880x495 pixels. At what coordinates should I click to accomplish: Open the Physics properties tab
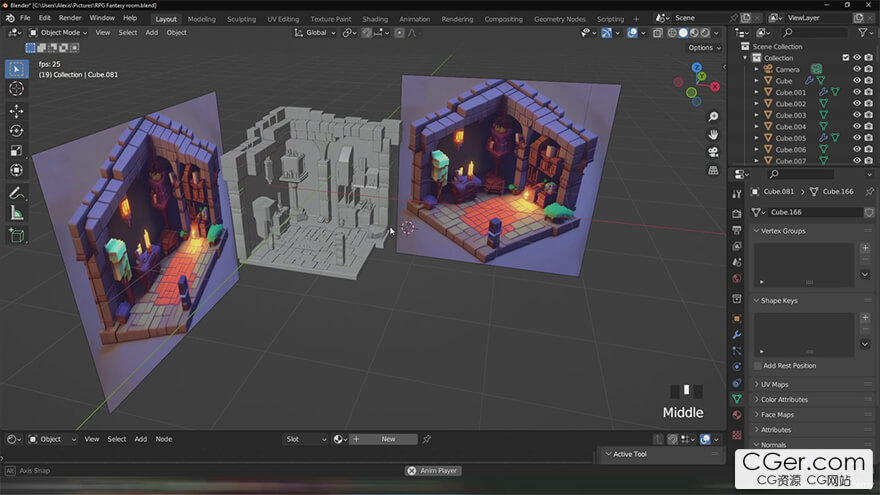[x=737, y=366]
